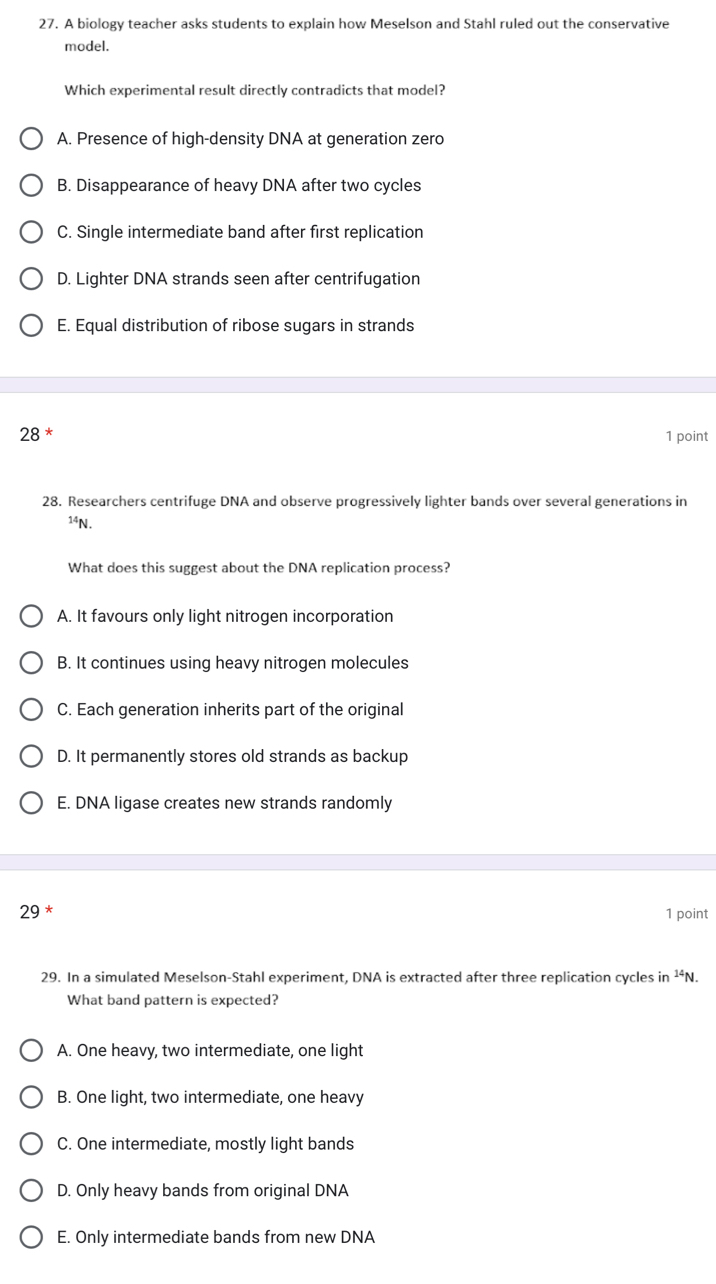
Task: Click the required asterisk next to 28
Action: [x=48, y=434]
